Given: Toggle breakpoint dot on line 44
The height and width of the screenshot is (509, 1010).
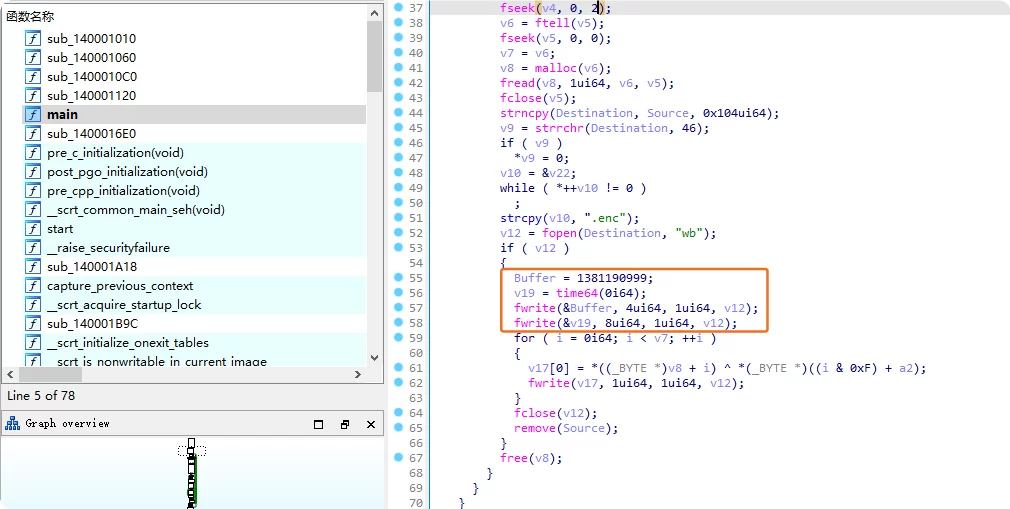Looking at the screenshot, I should point(398,113).
